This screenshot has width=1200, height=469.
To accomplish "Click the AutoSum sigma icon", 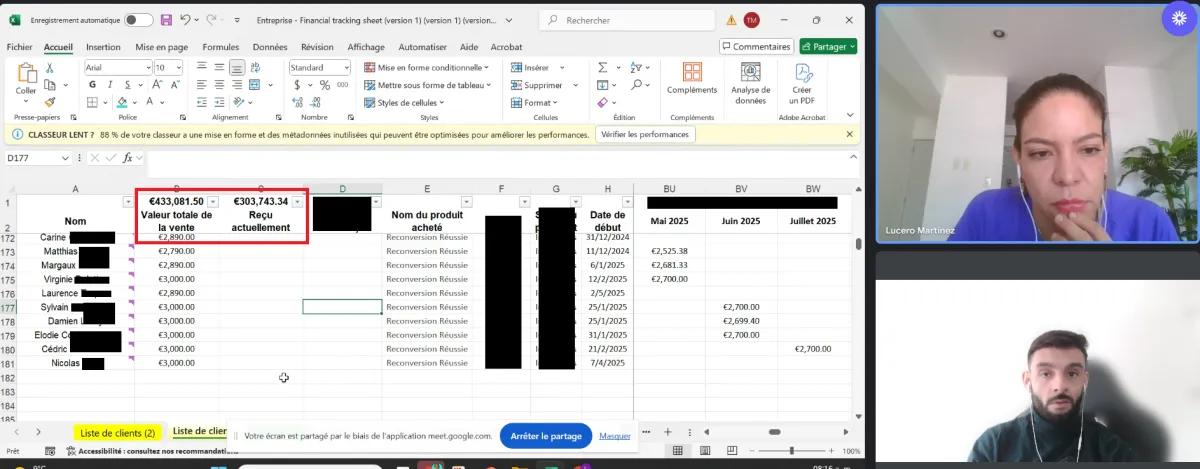I will (603, 68).
